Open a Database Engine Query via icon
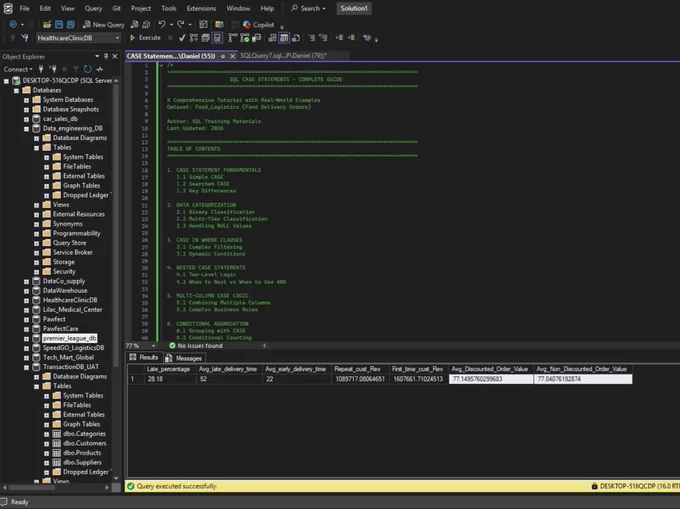 [x=134, y=25]
